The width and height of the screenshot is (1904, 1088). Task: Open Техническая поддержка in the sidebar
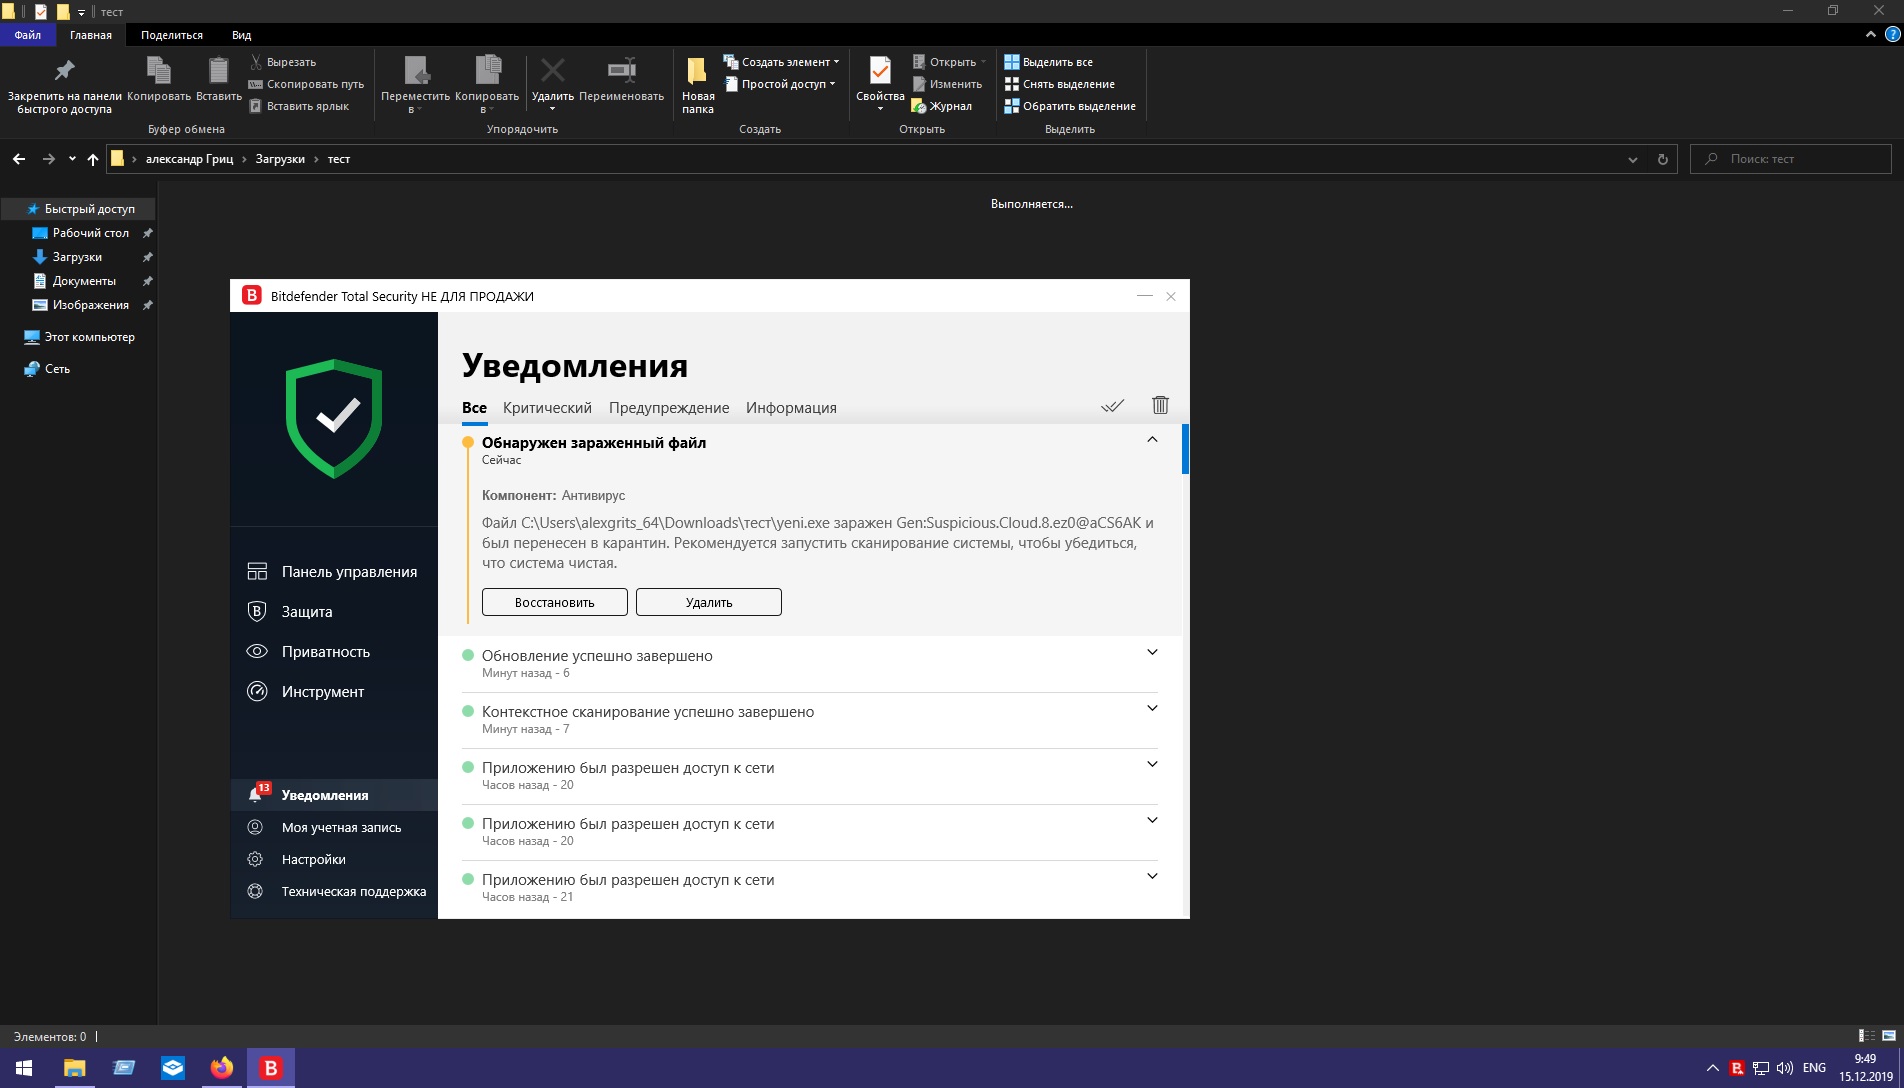tap(353, 892)
